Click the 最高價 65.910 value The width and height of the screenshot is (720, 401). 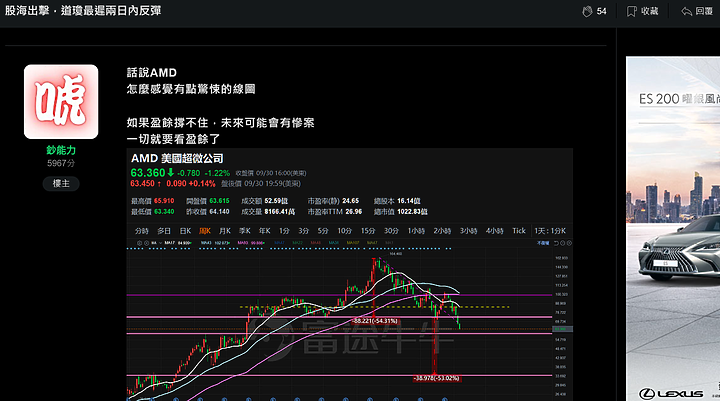(x=164, y=201)
